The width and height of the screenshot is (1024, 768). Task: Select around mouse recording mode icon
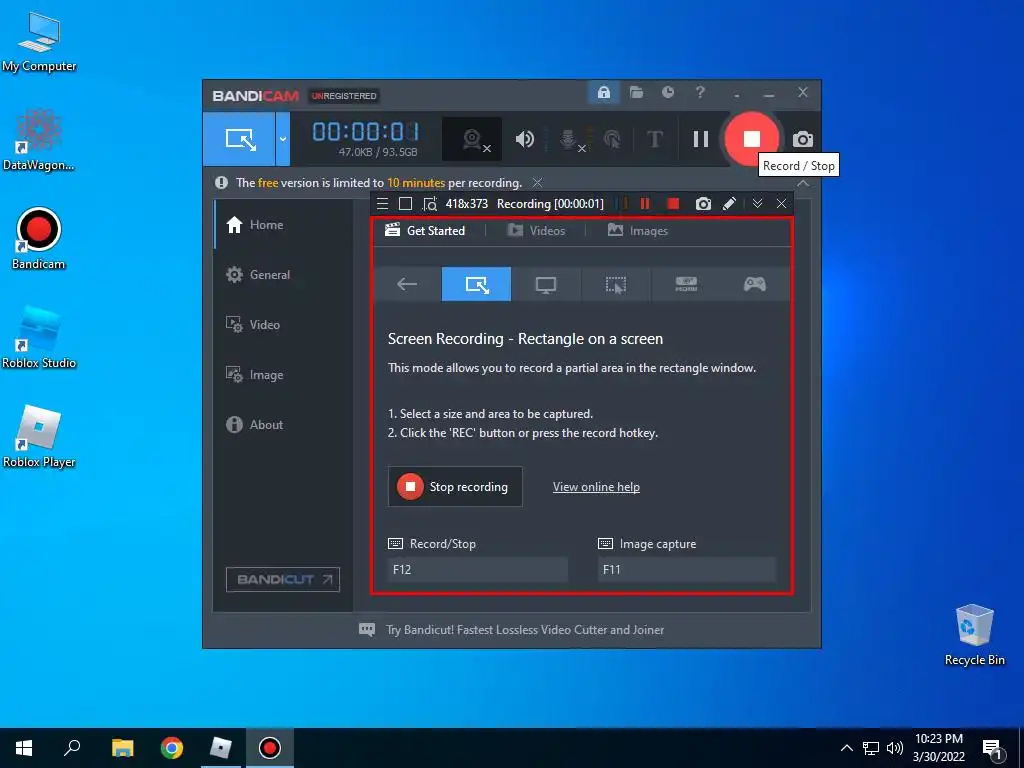[616, 284]
